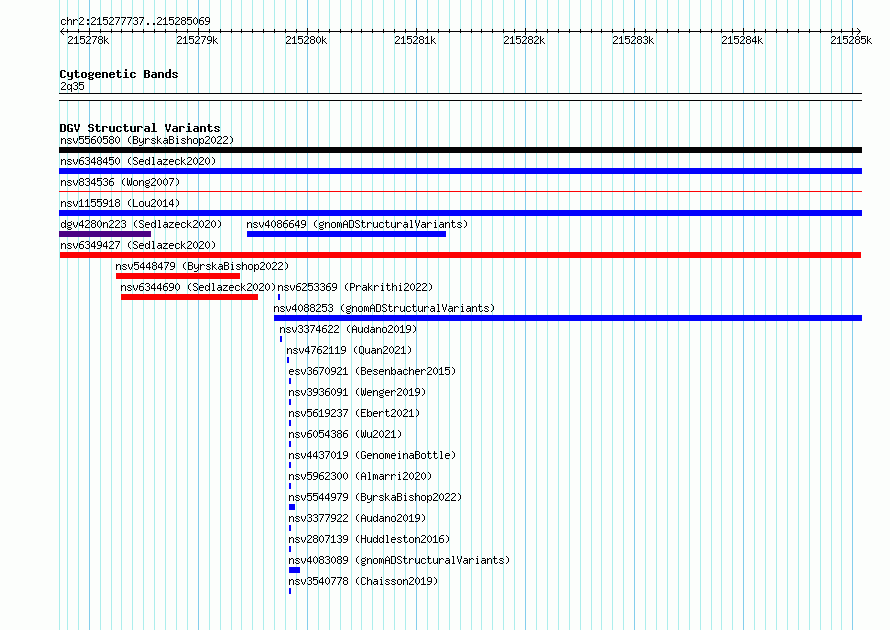Open esv3670921 (Besenbacher2015) label
Image resolution: width=890 pixels, height=630 pixels.
[x=372, y=371]
